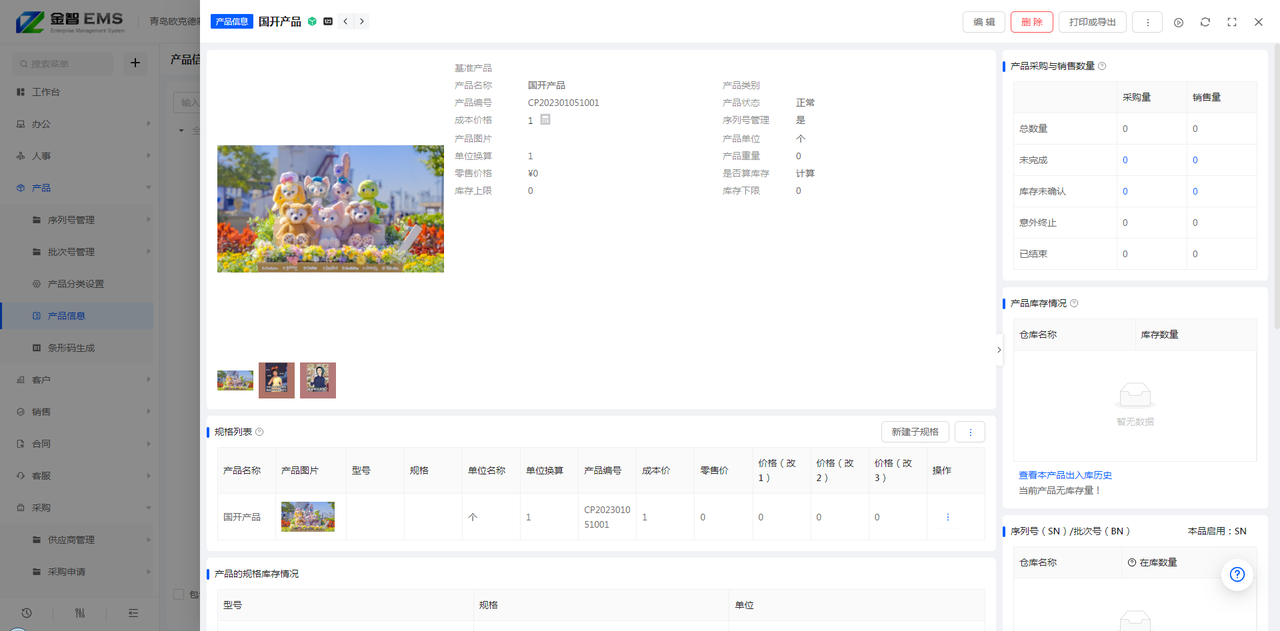1280x631 pixels.
Task: Click the floating blue help button
Action: pyautogui.click(x=1237, y=574)
